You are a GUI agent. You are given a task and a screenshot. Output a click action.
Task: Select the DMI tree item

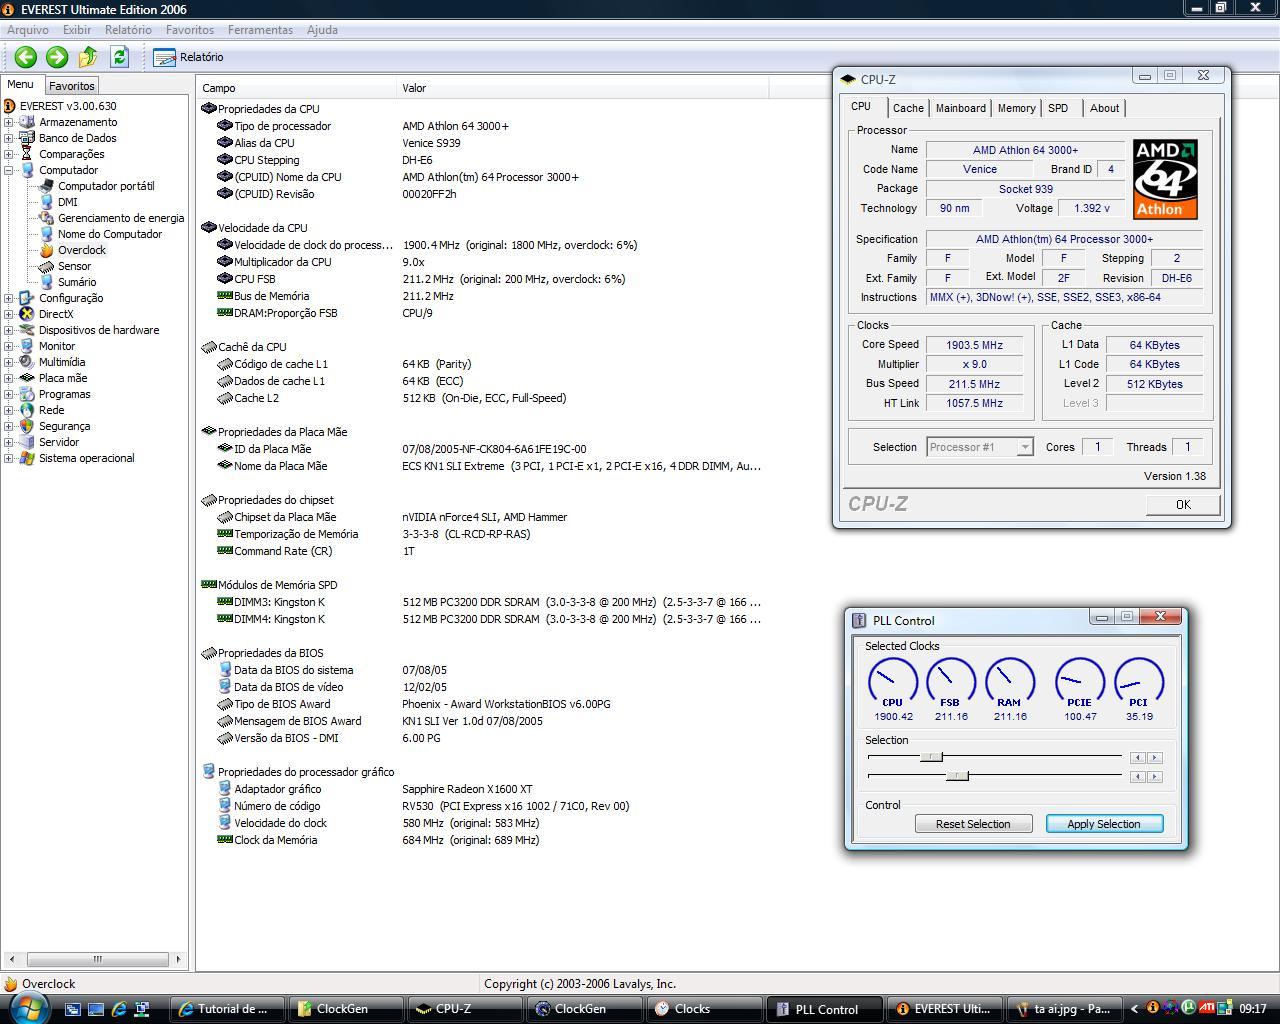point(67,202)
